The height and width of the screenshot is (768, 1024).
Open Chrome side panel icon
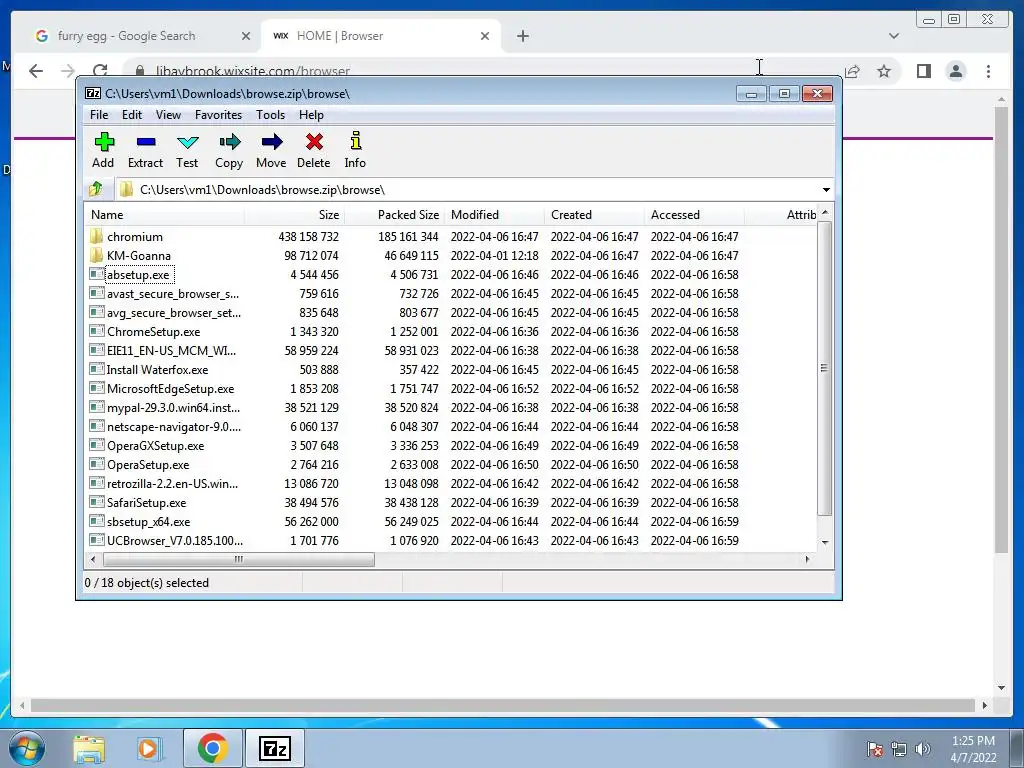[923, 71]
